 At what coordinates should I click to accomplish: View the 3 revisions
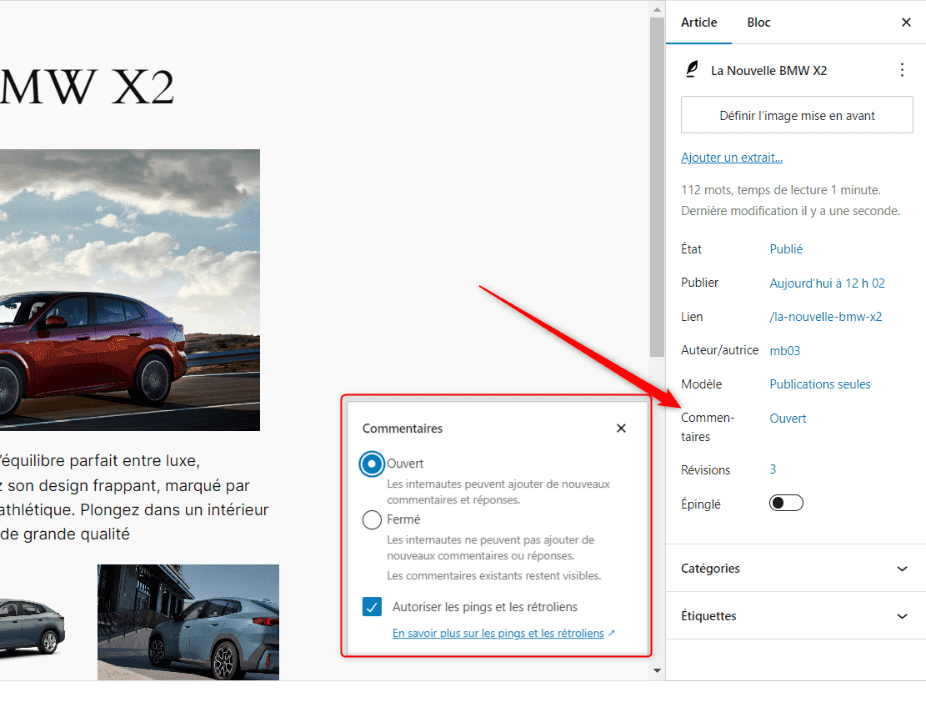772,469
